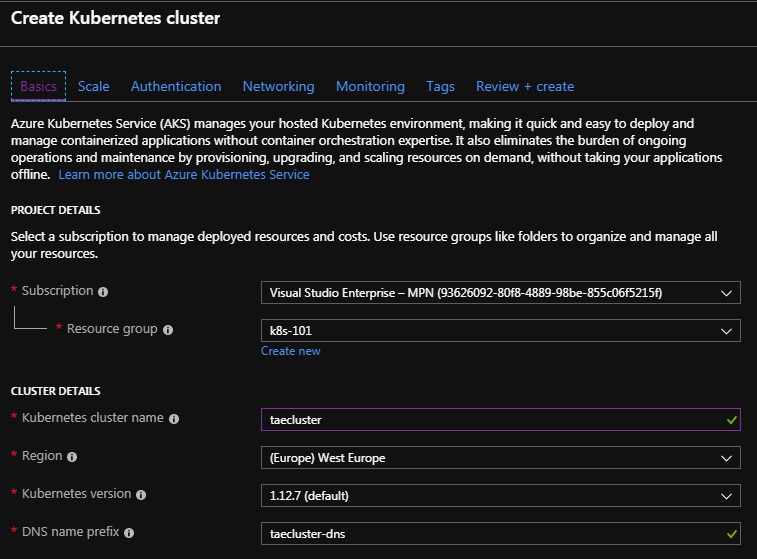This screenshot has width=757, height=559.
Task: Expand the Resource group dropdown showing k8s-101
Action: coord(500,331)
